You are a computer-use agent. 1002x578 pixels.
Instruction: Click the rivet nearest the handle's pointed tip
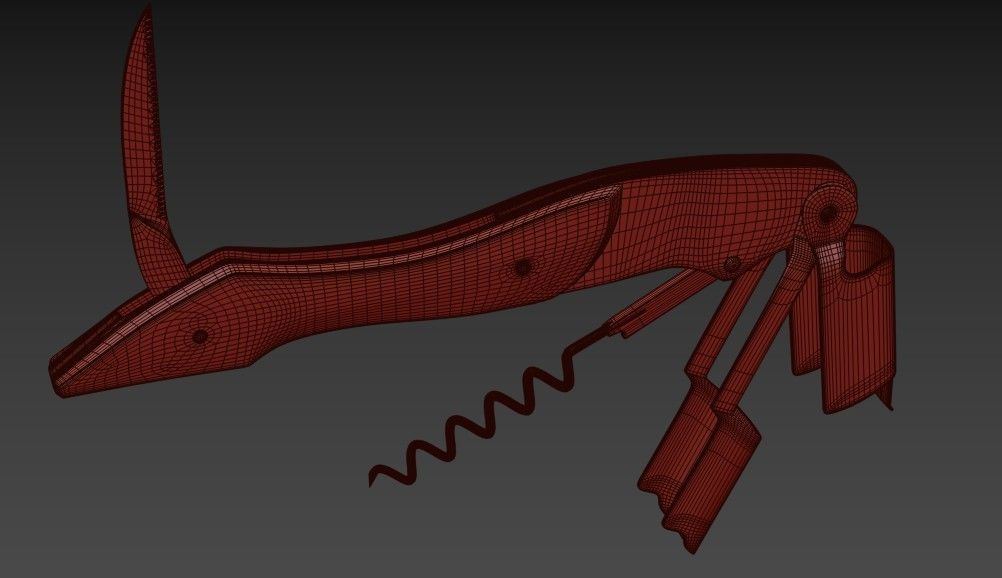tap(200, 336)
